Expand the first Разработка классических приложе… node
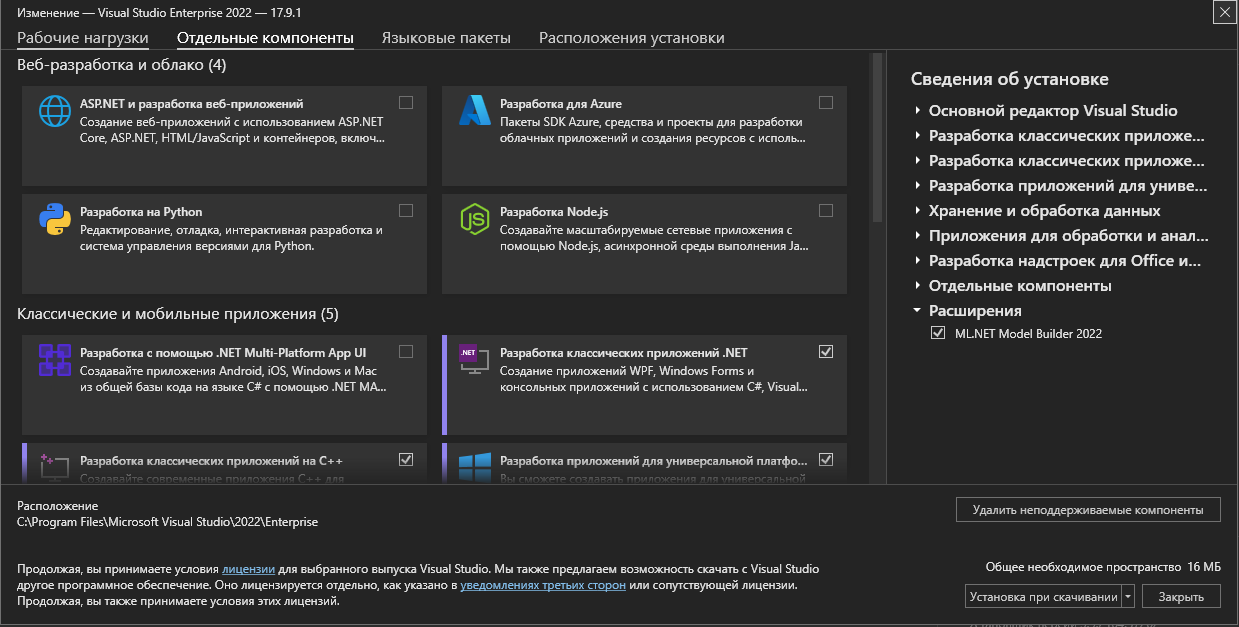The image size is (1239, 627). coord(917,136)
